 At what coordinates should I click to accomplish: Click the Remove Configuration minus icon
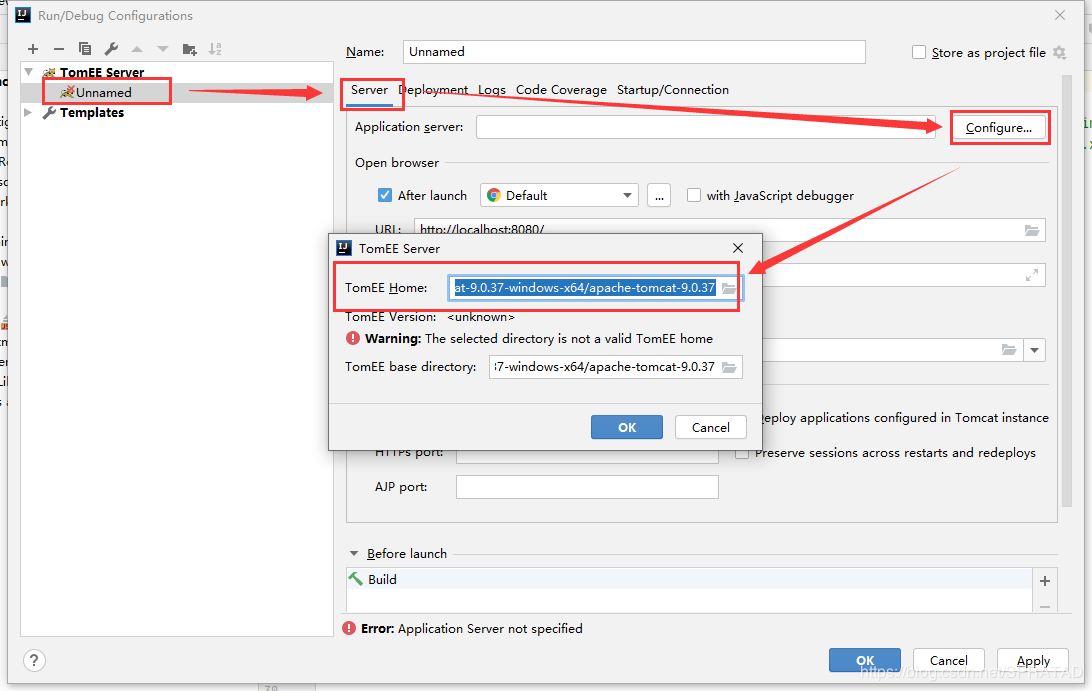59,49
